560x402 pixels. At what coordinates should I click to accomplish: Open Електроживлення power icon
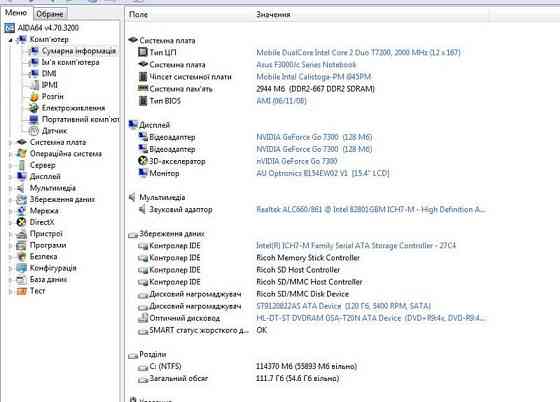coord(34,108)
